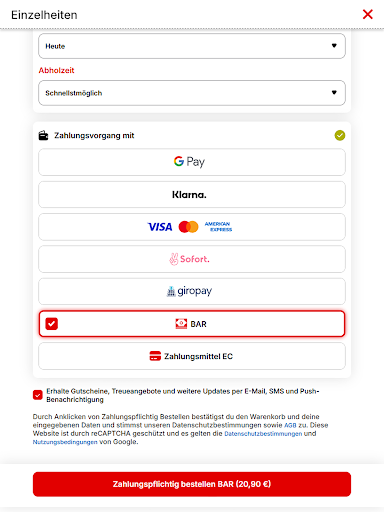Image resolution: width=384 pixels, height=512 pixels.
Task: Choose the Google Pay payment option
Action: coord(192,162)
